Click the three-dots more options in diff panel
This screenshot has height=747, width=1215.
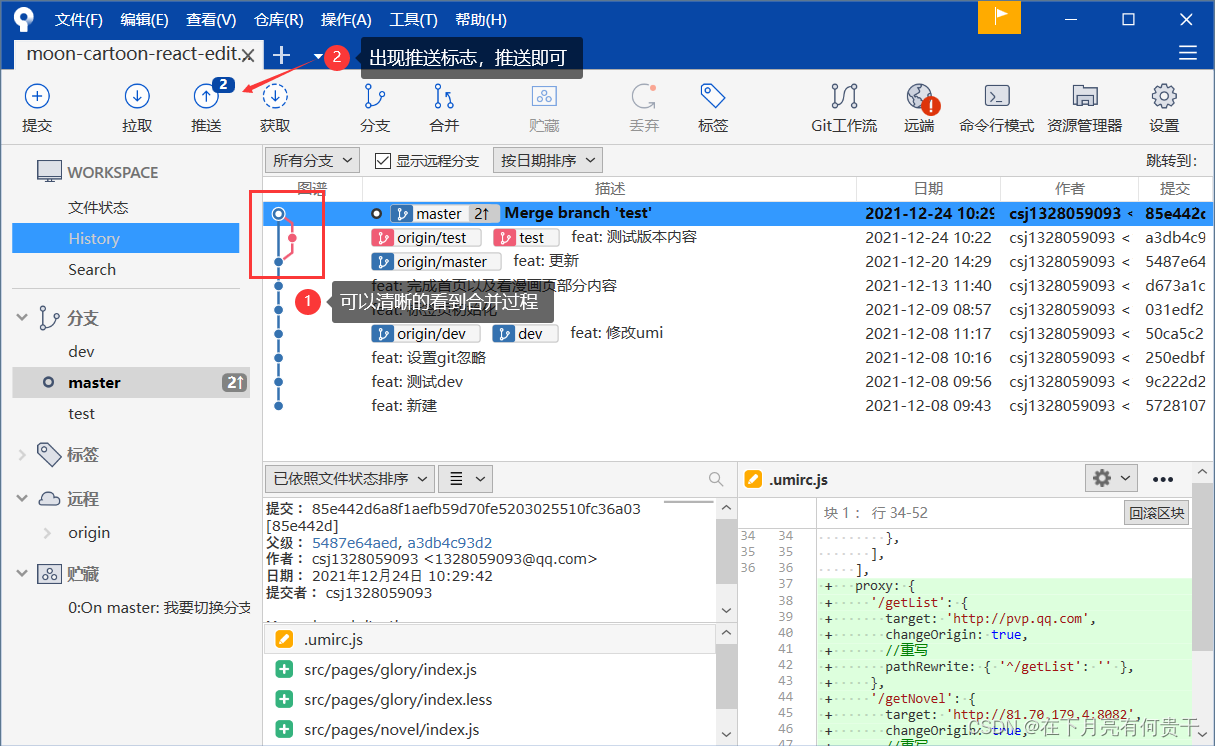pos(1162,479)
